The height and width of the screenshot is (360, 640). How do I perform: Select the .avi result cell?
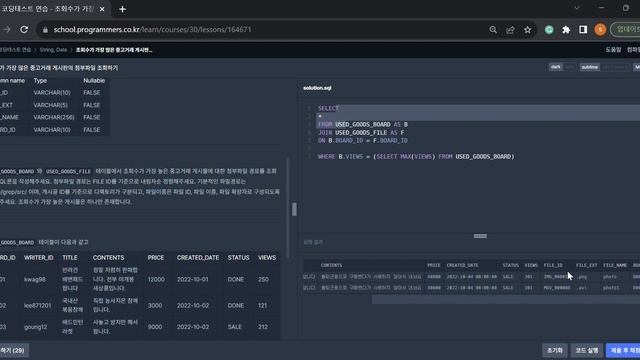point(582,287)
